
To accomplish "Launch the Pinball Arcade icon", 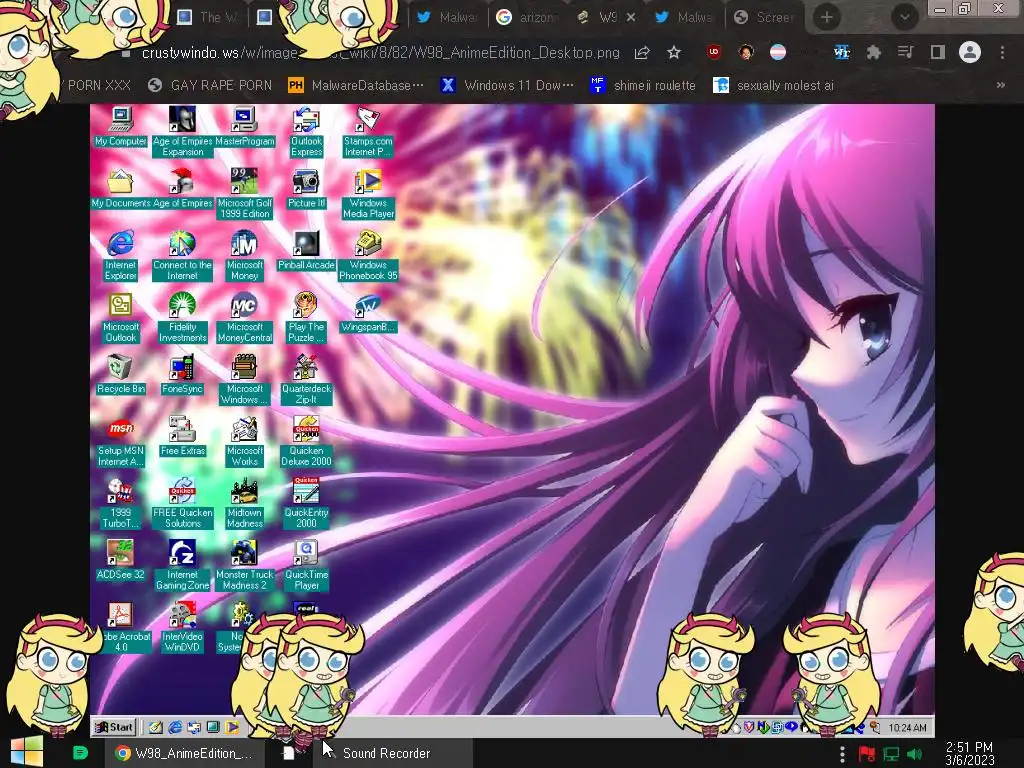I will 306,250.
